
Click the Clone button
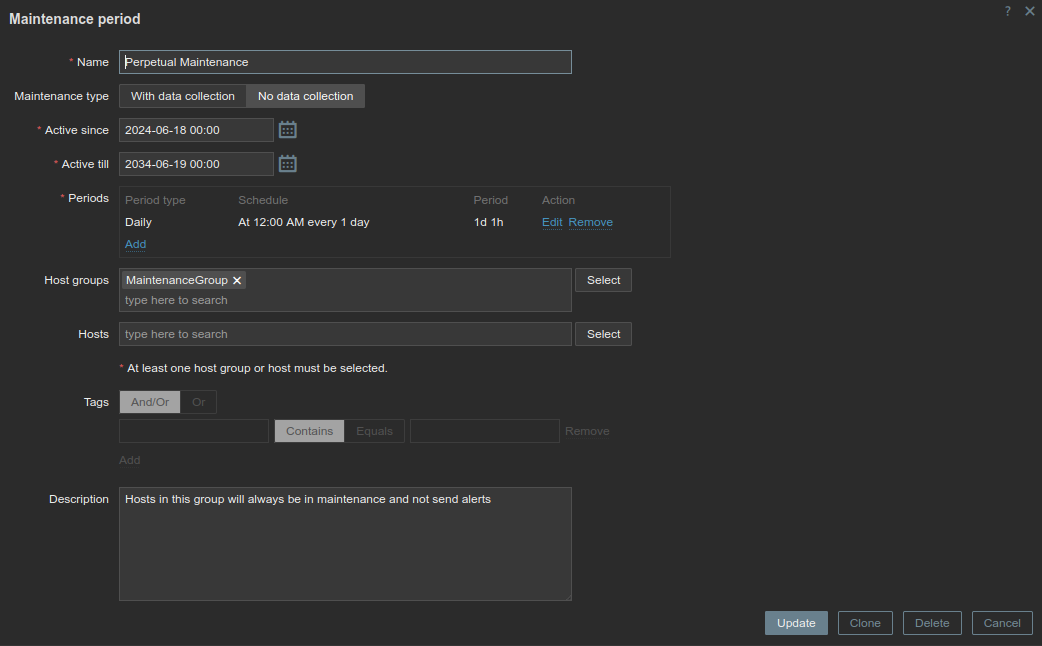pyautogui.click(x=865, y=623)
